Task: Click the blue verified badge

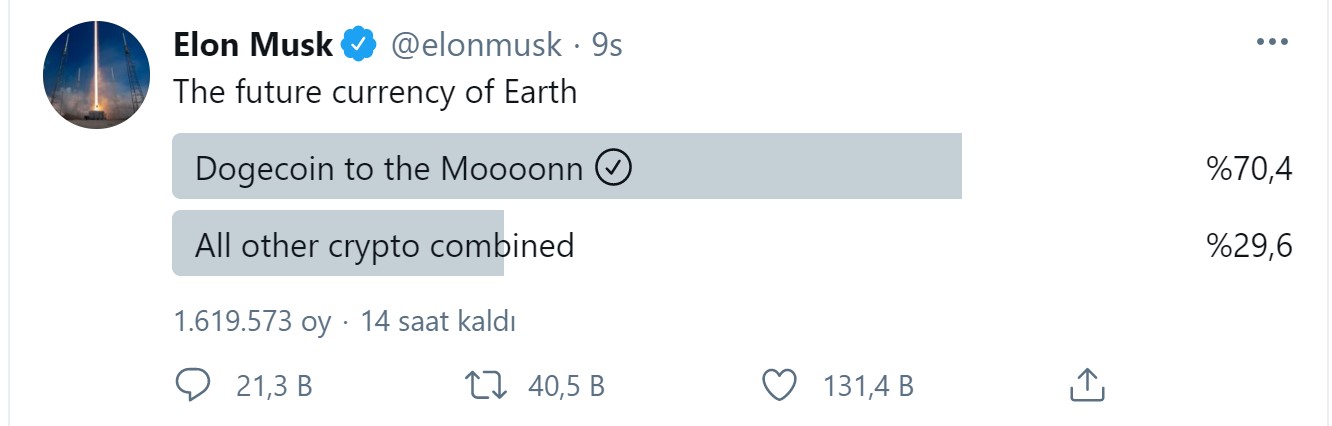Action: (x=359, y=45)
